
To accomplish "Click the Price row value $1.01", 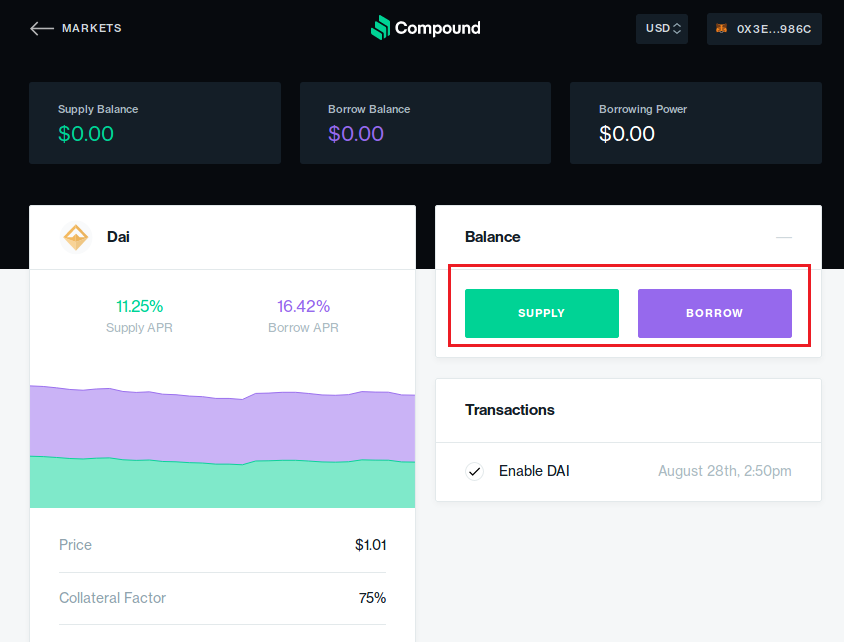I will 370,545.
